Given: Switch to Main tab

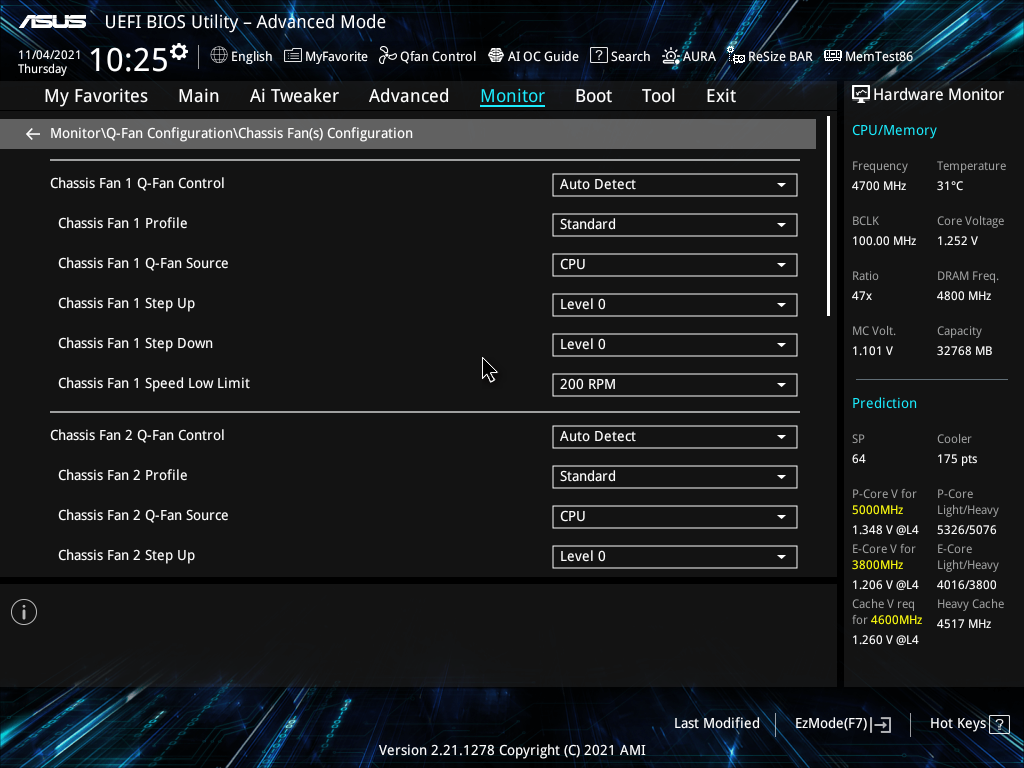Looking at the screenshot, I should [x=199, y=96].
